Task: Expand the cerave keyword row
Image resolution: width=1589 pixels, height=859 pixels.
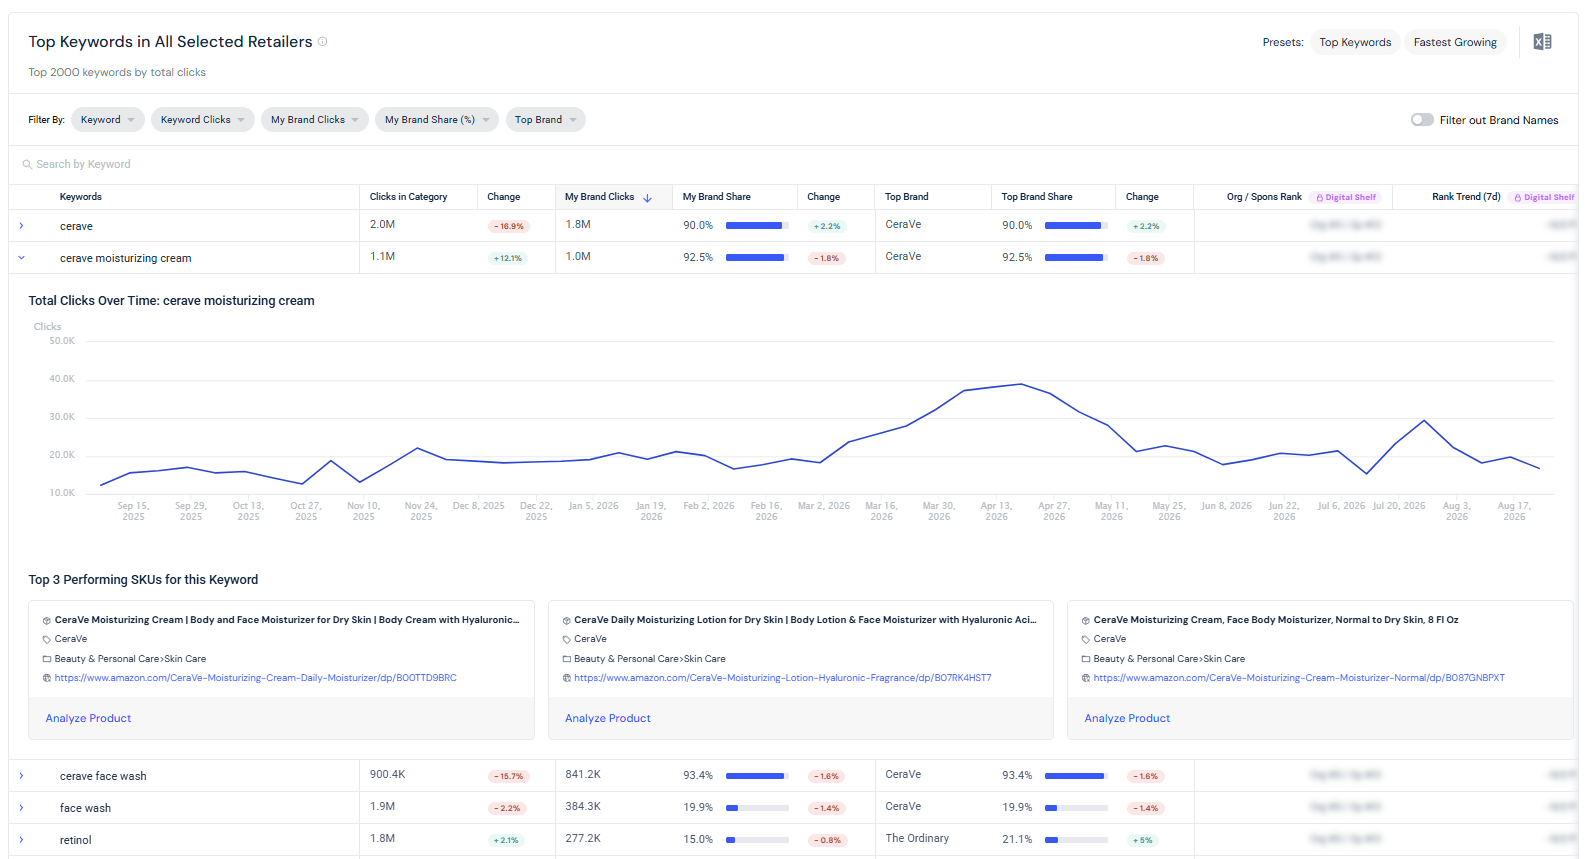Action: (21, 226)
